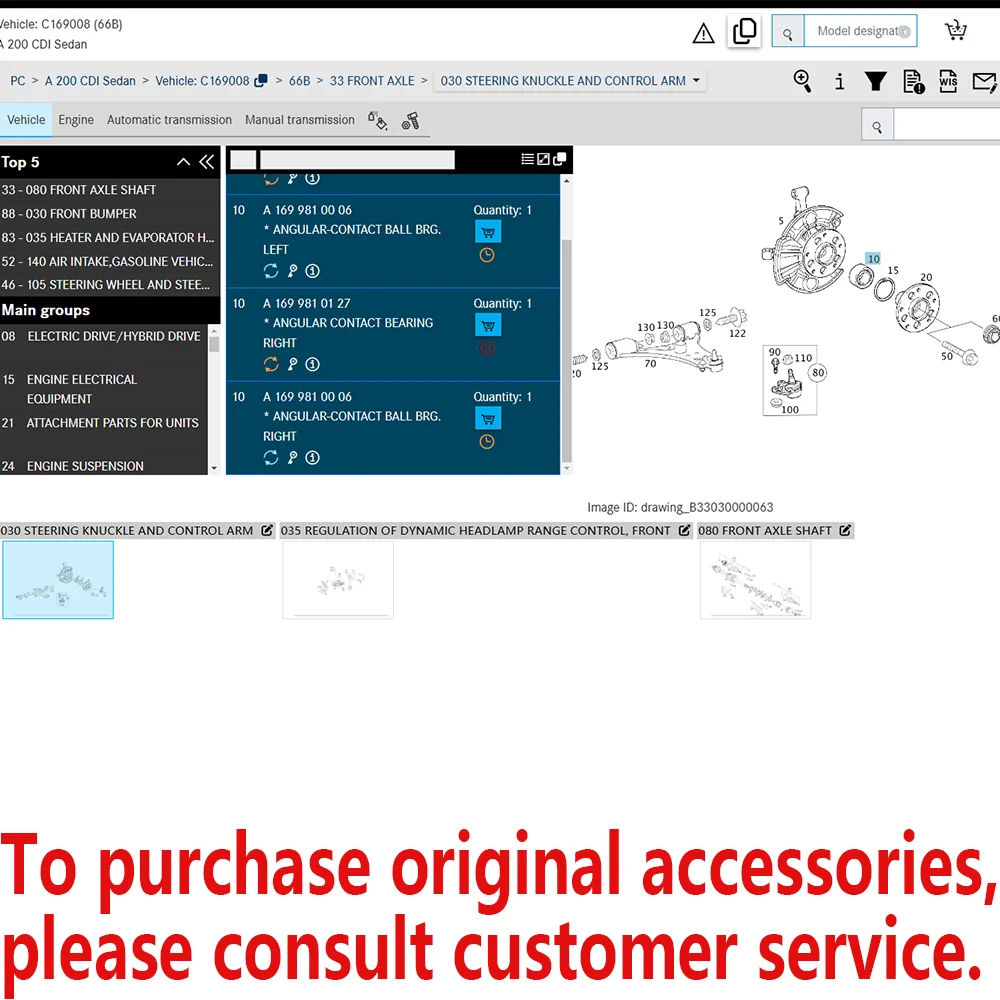Click the pop-out parts panel icon
This screenshot has height=1000, width=1000.
click(559, 159)
